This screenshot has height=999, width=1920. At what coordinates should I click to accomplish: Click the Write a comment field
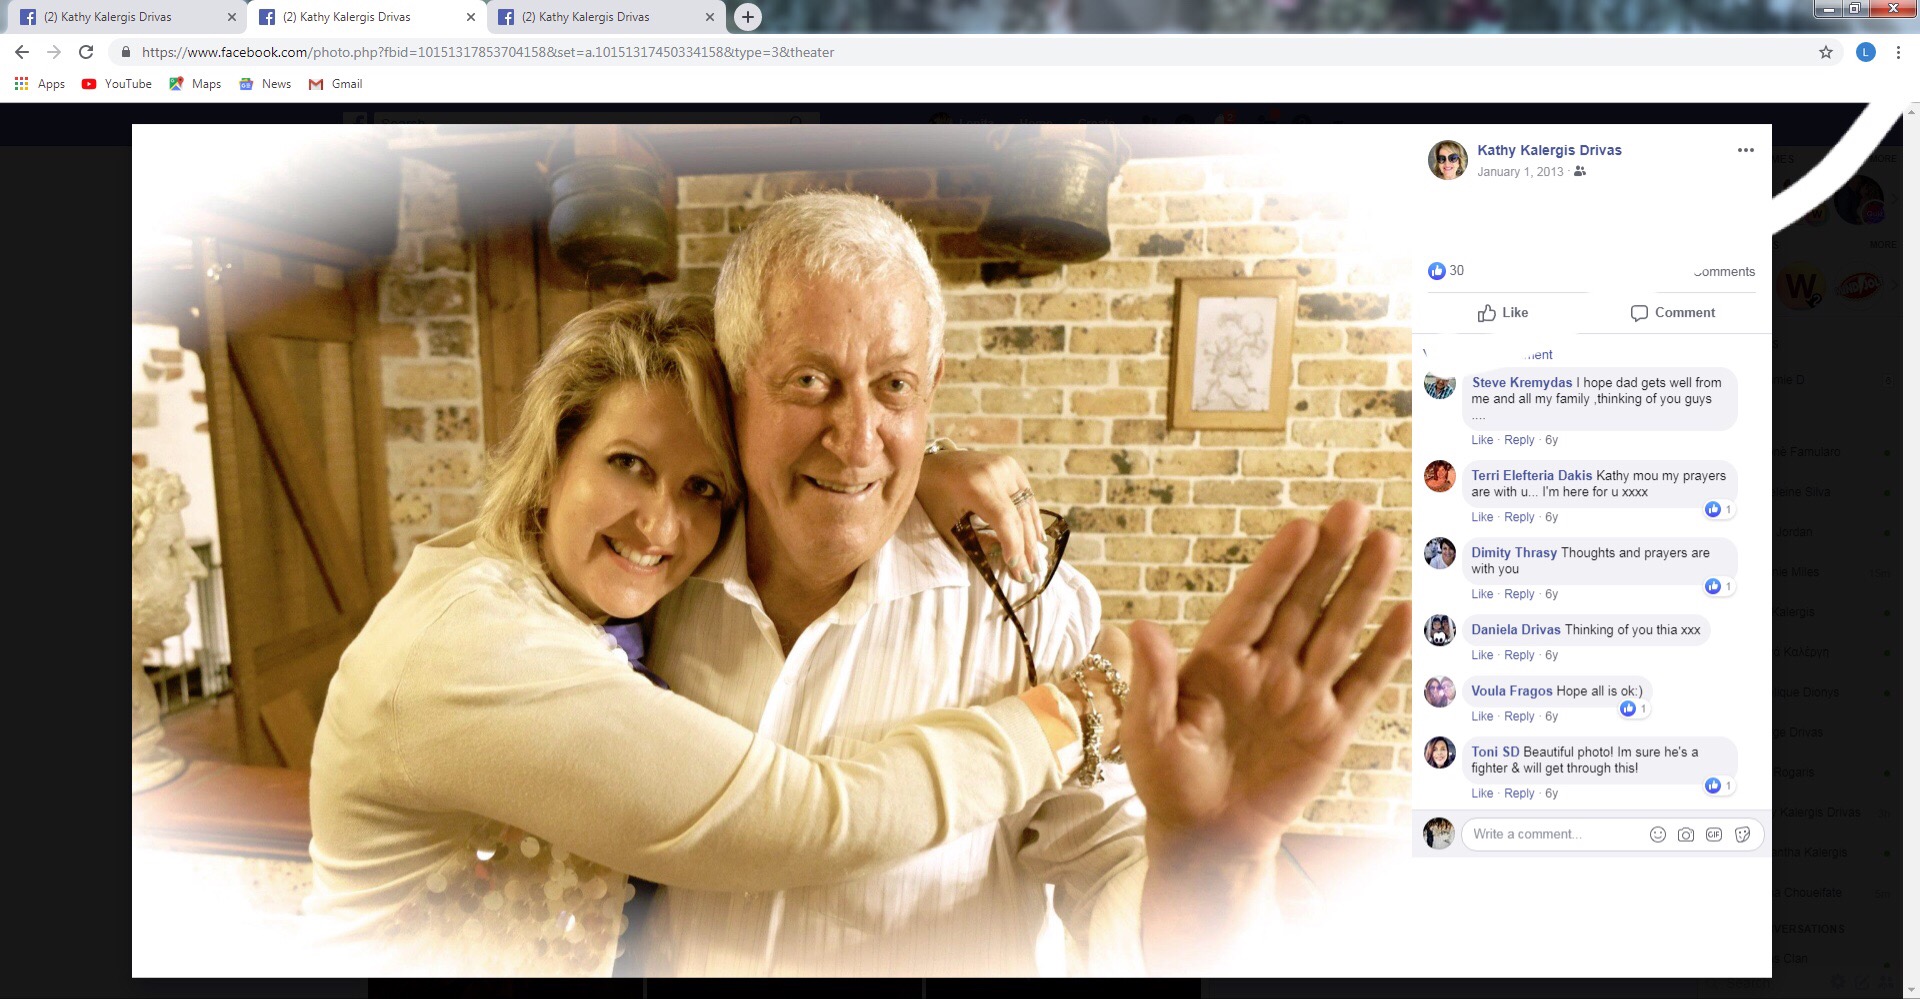(x=1550, y=834)
